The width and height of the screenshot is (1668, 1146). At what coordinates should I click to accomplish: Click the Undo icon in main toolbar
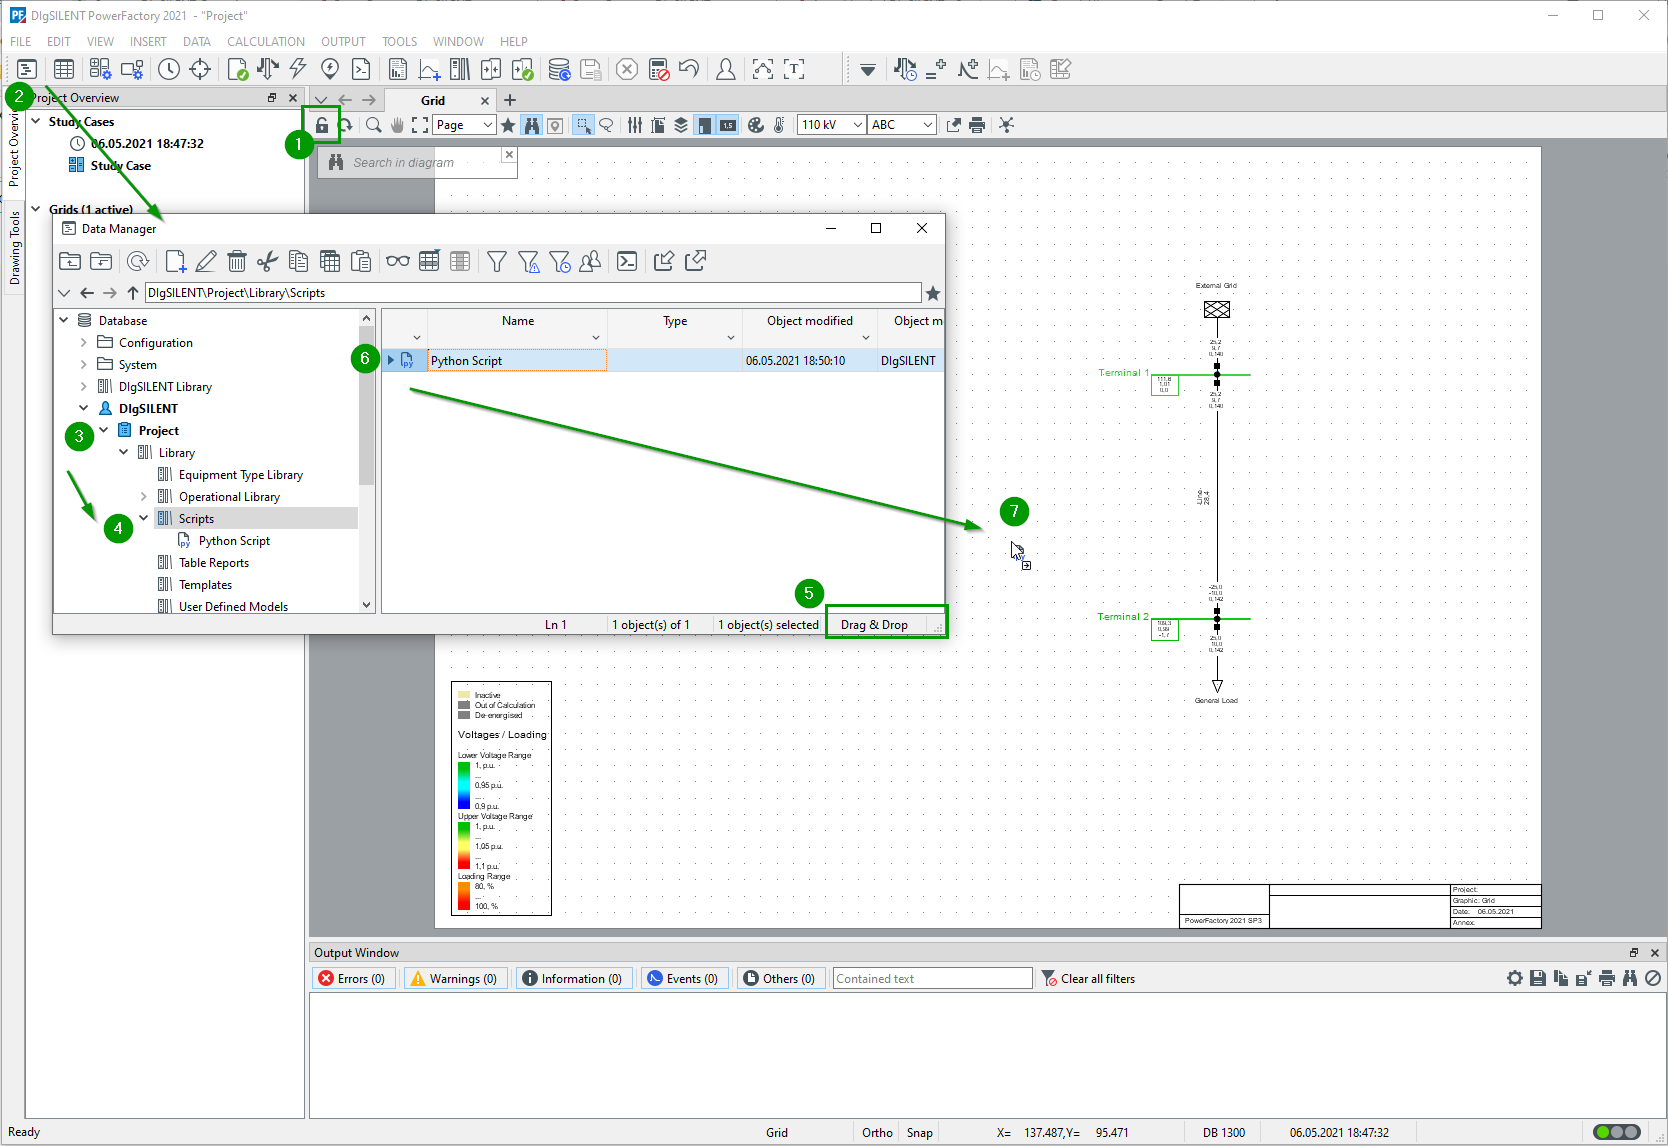(x=689, y=69)
